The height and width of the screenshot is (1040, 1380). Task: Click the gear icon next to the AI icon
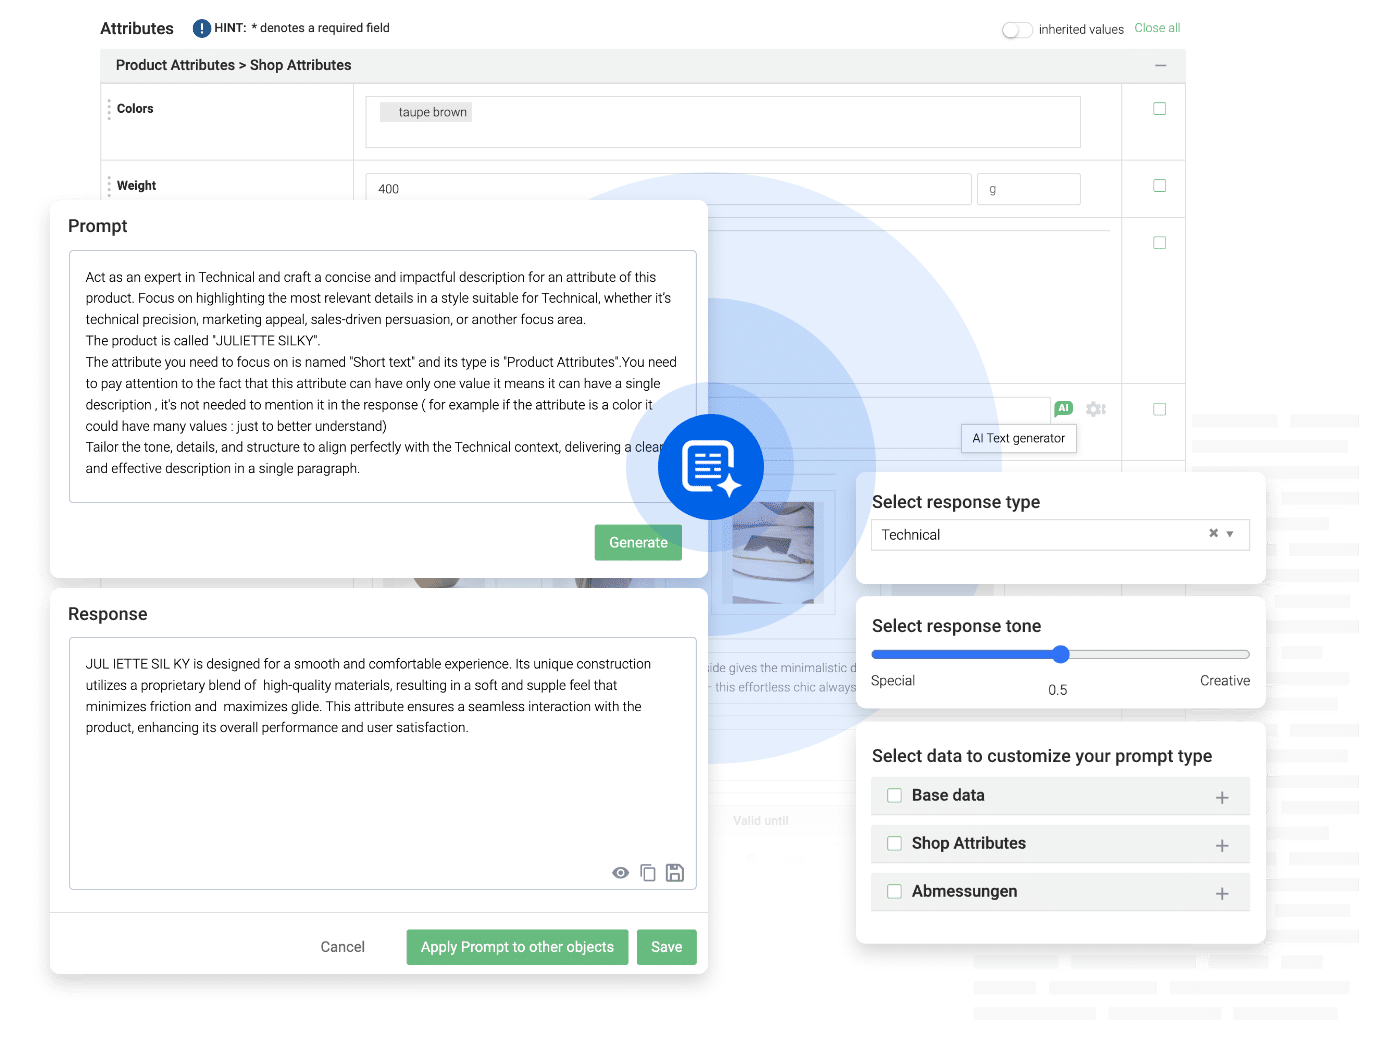tap(1095, 408)
